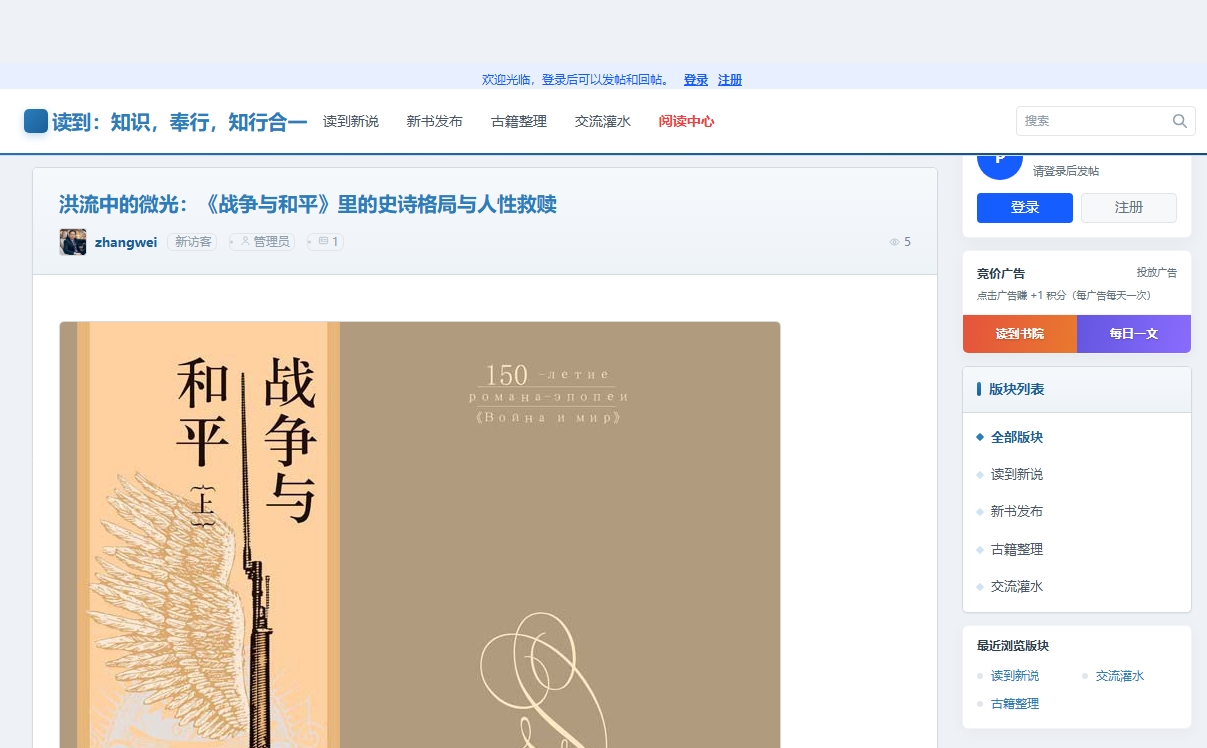Click the 新访客 user tag
Viewport: 1207px width, 748px height.
[x=192, y=242]
